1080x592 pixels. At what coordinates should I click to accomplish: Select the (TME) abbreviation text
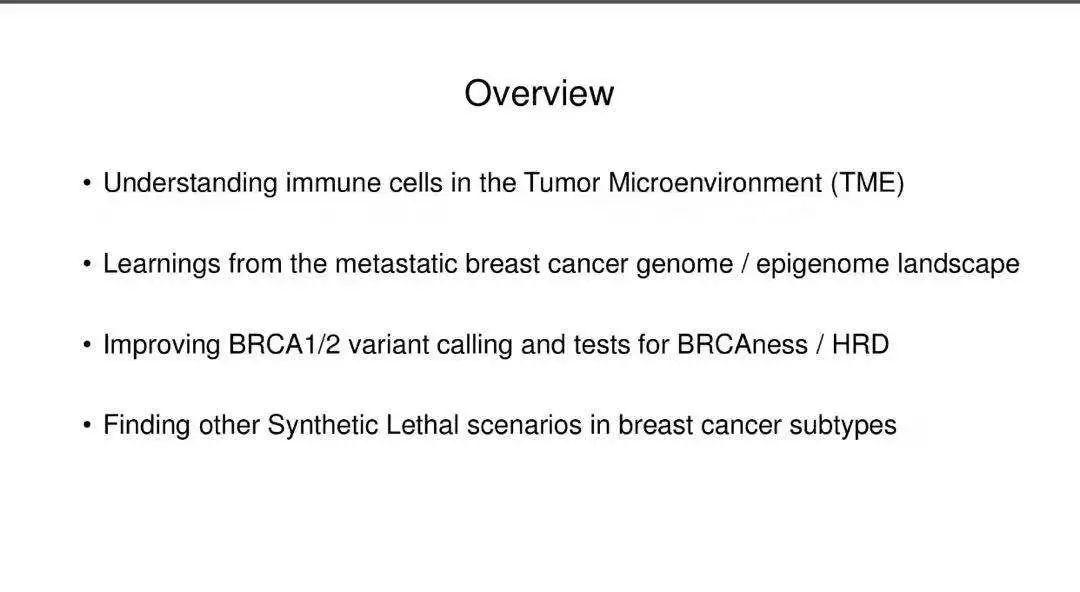866,184
